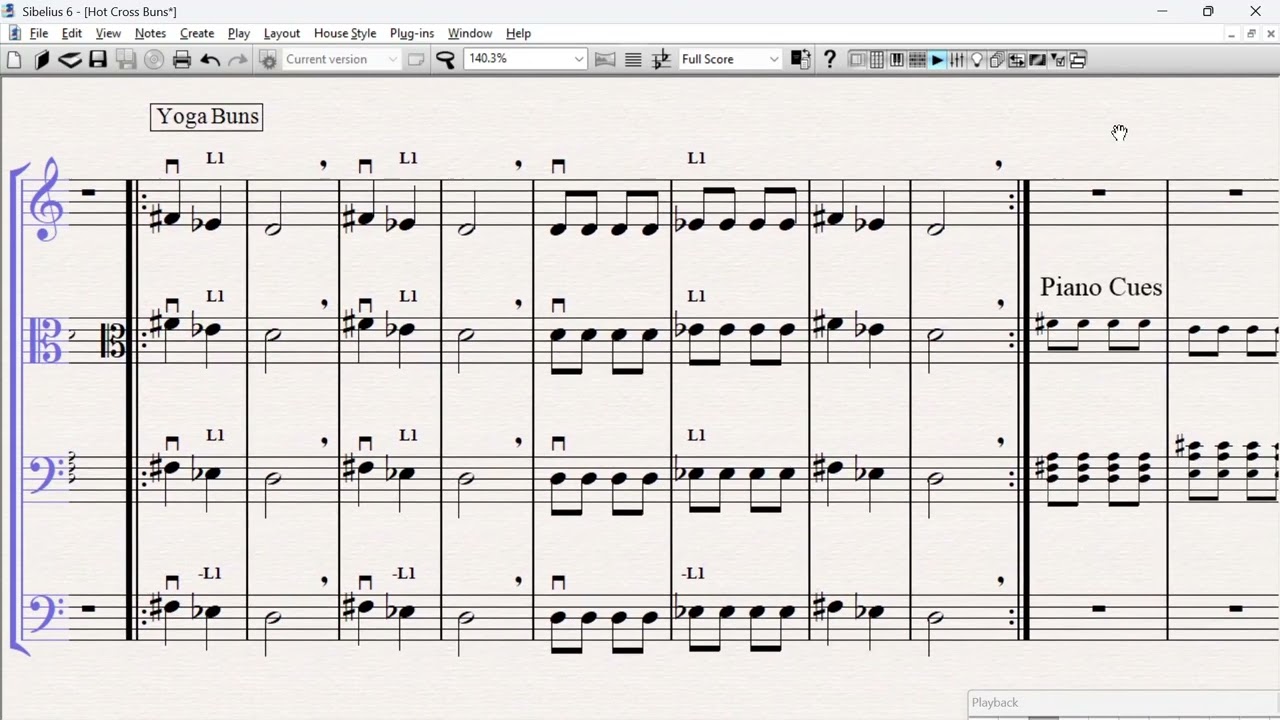Select the alto clef on second staff

point(47,341)
